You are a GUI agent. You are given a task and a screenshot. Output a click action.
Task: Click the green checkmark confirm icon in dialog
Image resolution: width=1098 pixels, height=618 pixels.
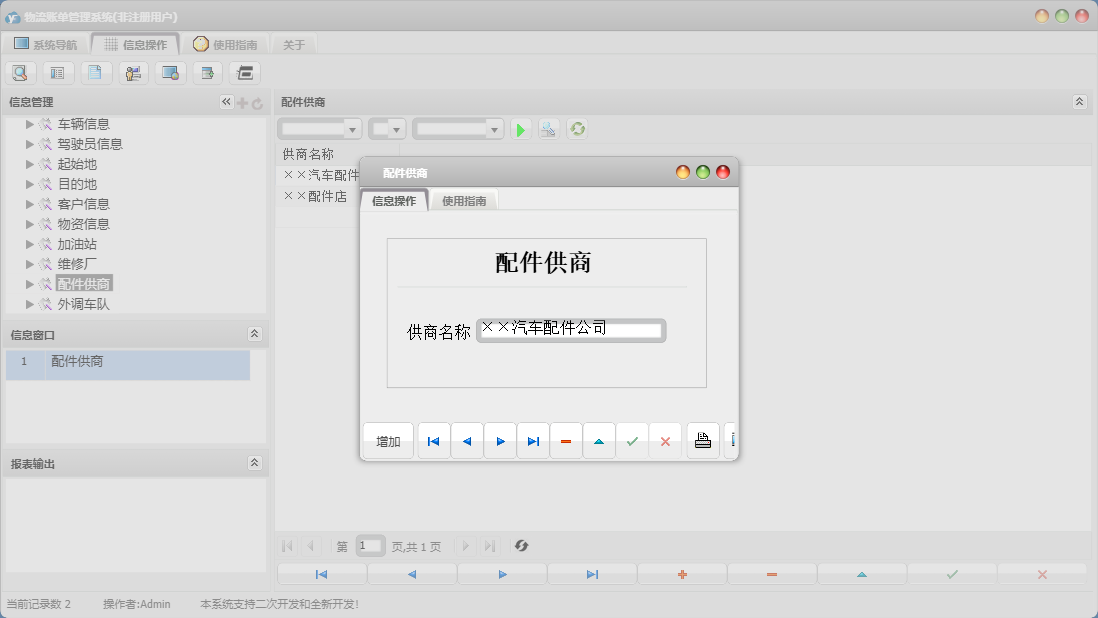[x=632, y=440]
